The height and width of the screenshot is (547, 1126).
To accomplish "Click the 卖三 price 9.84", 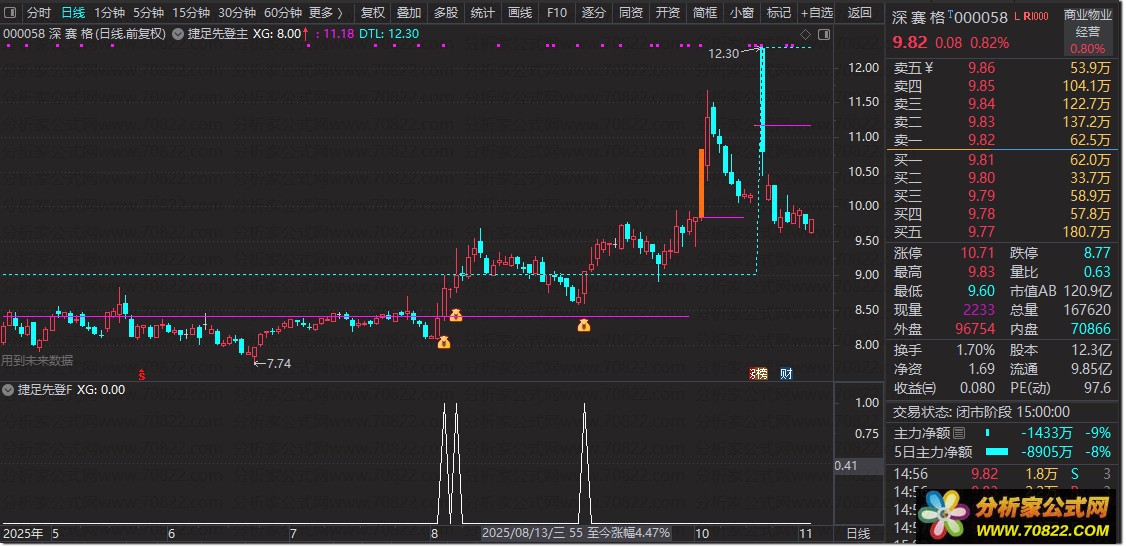I will pos(982,104).
